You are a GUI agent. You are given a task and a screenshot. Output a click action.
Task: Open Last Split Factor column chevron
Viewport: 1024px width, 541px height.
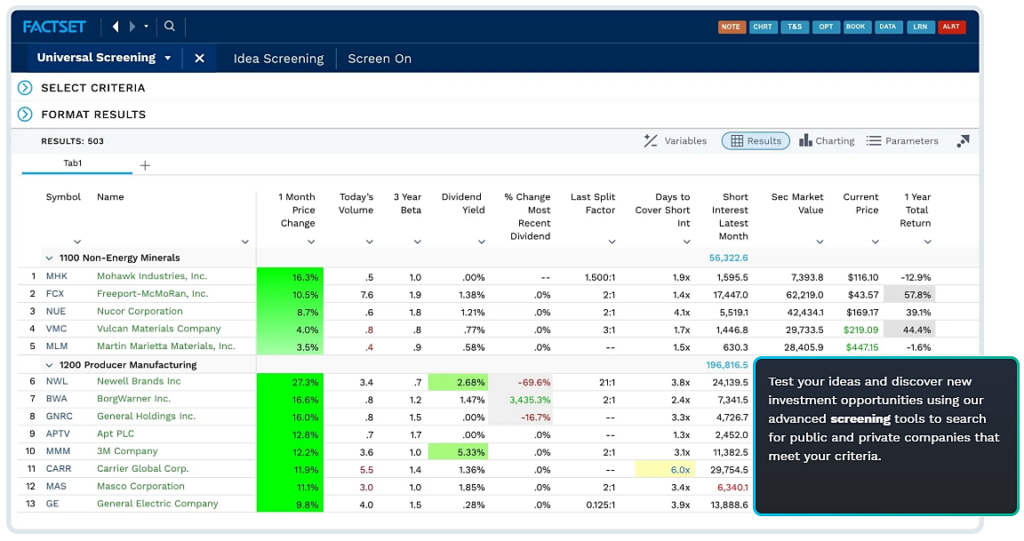(x=611, y=242)
